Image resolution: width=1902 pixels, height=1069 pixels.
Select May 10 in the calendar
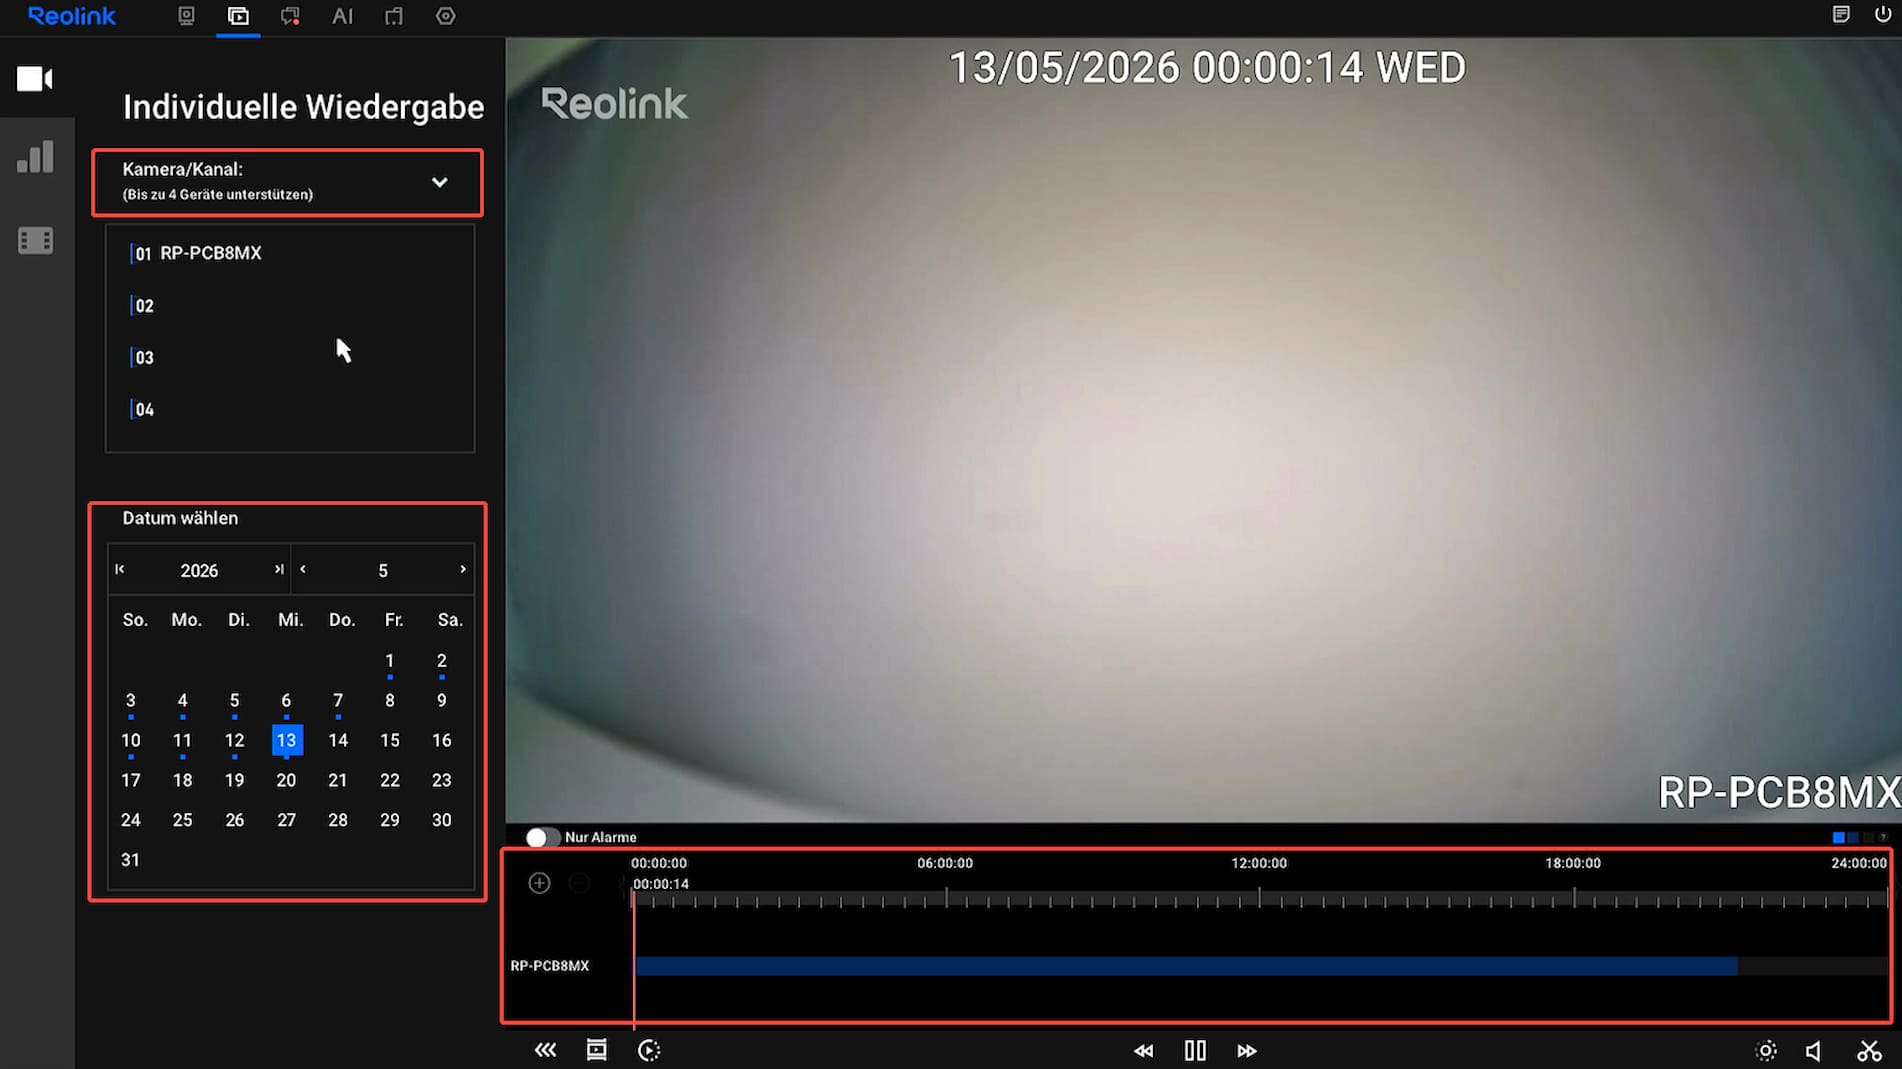[x=131, y=741]
